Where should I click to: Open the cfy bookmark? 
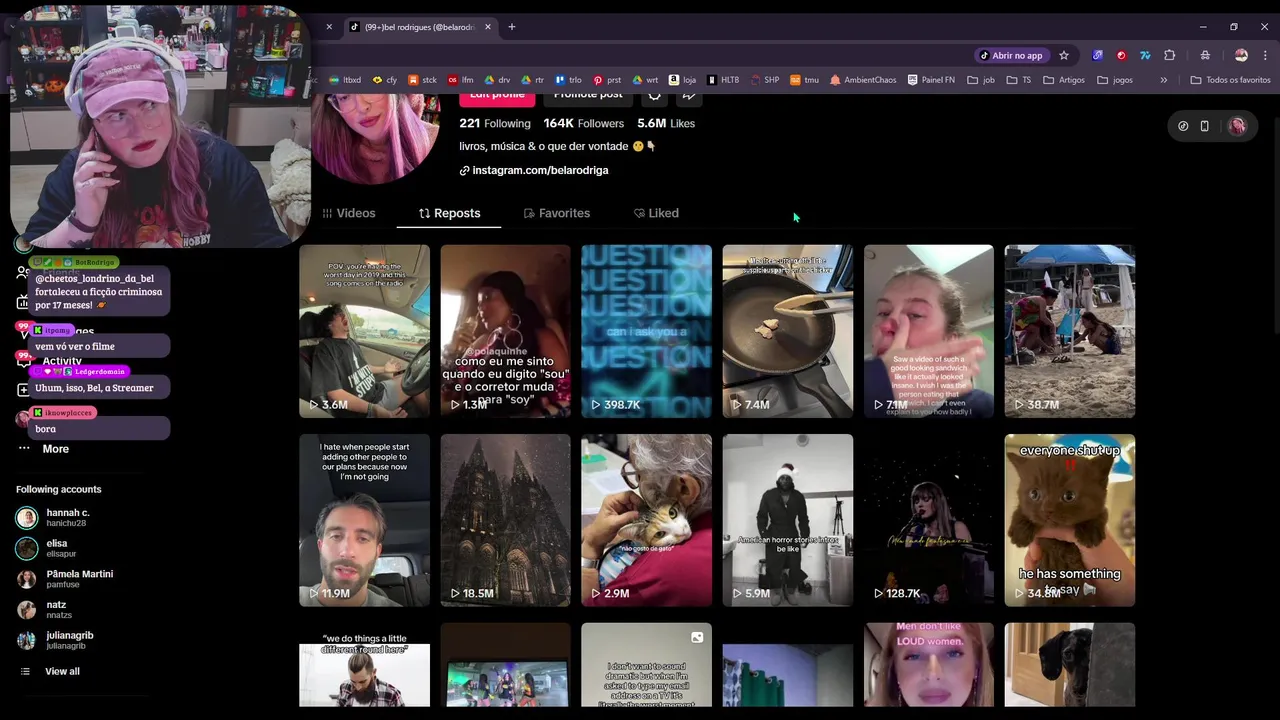(385, 80)
